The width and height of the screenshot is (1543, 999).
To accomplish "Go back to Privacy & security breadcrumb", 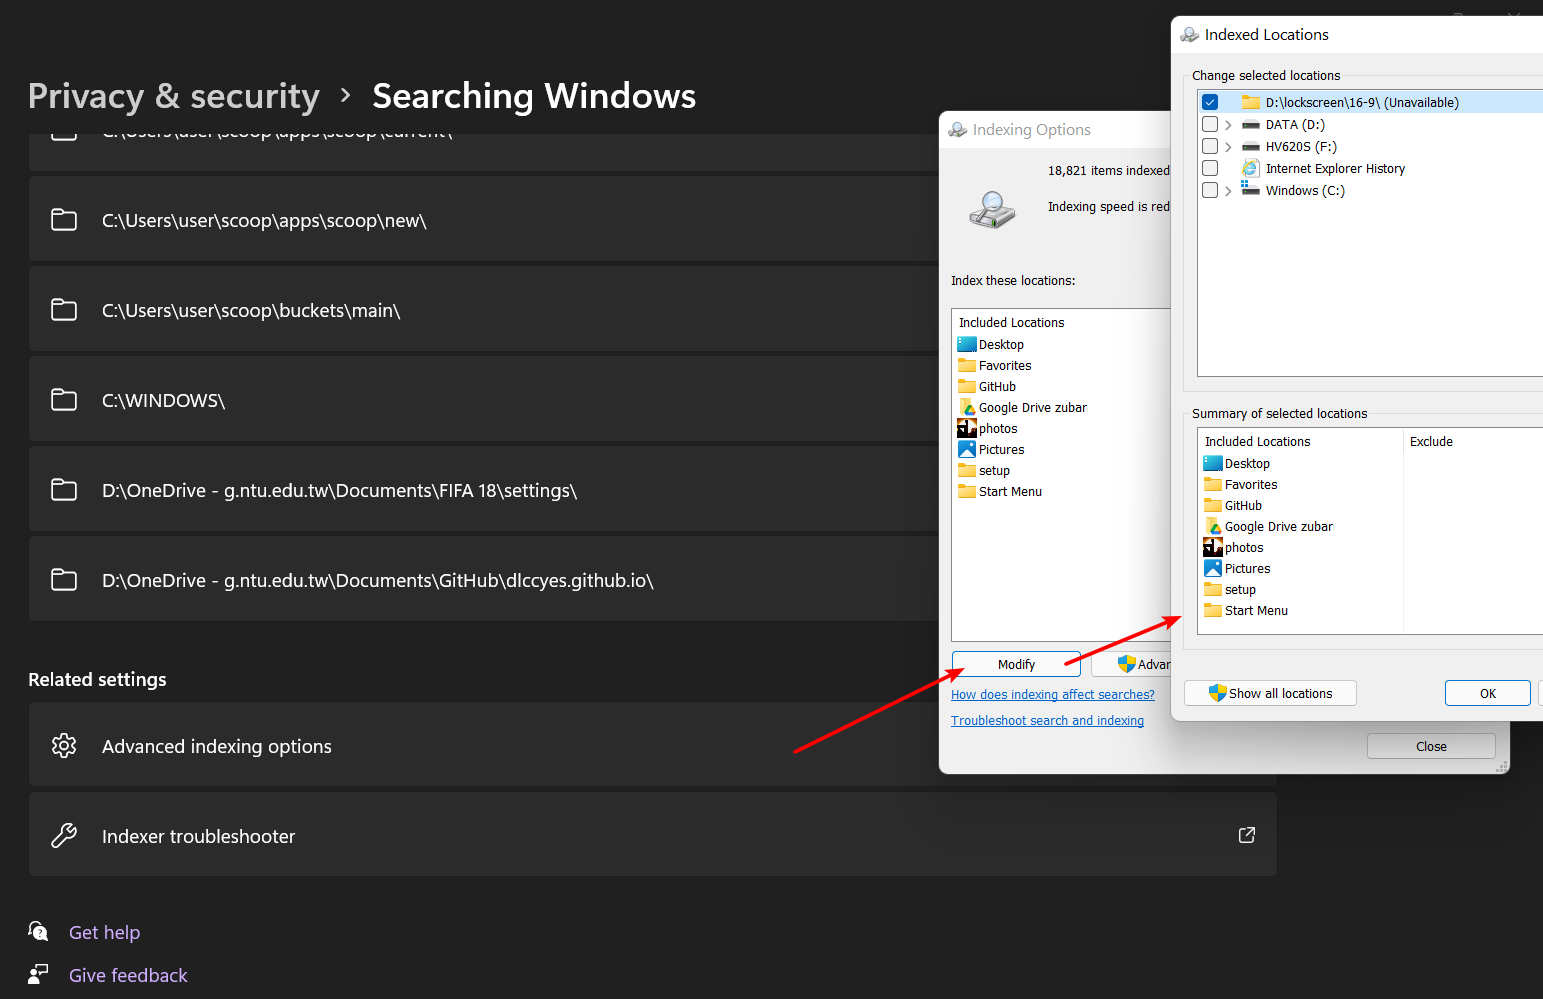I will [x=174, y=96].
